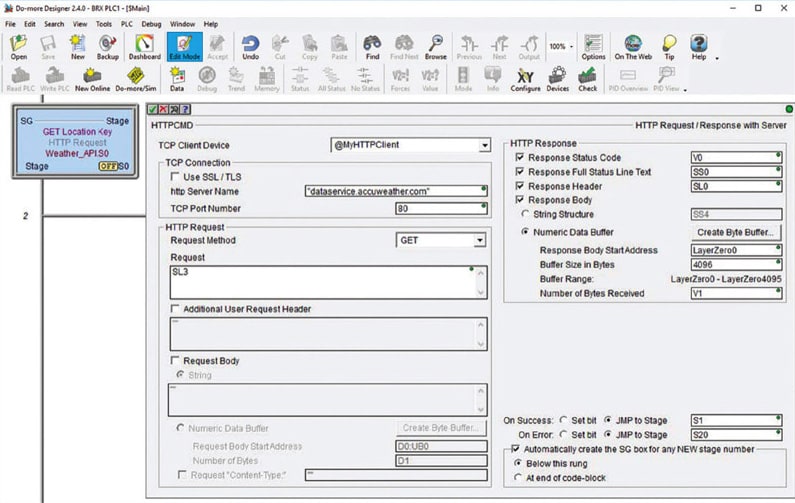Click the New project toolbar icon
Screen dimensions: 795x503
click(78, 47)
